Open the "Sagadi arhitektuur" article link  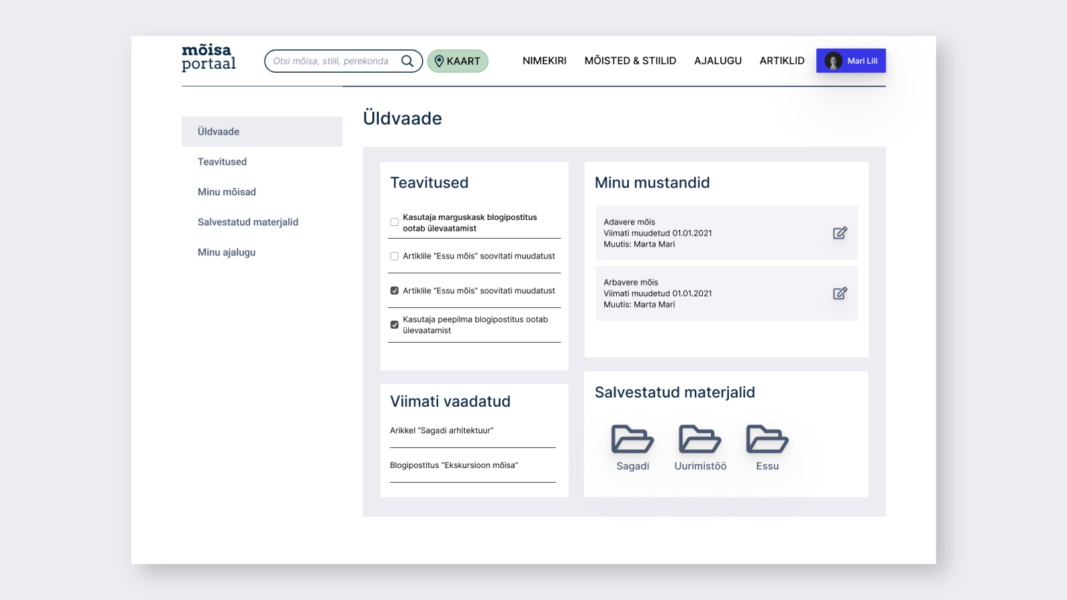click(x=441, y=431)
